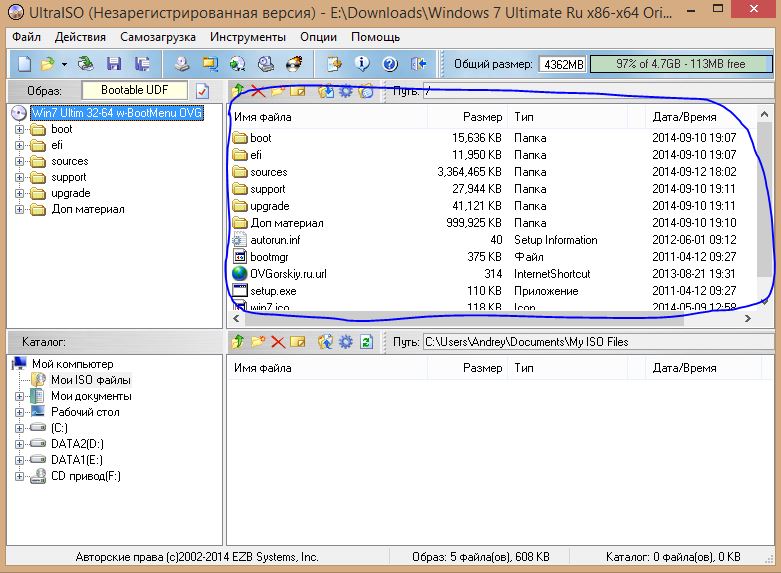781x573 pixels.
Task: Click the Up folder icon in image pane
Action: pos(238,91)
